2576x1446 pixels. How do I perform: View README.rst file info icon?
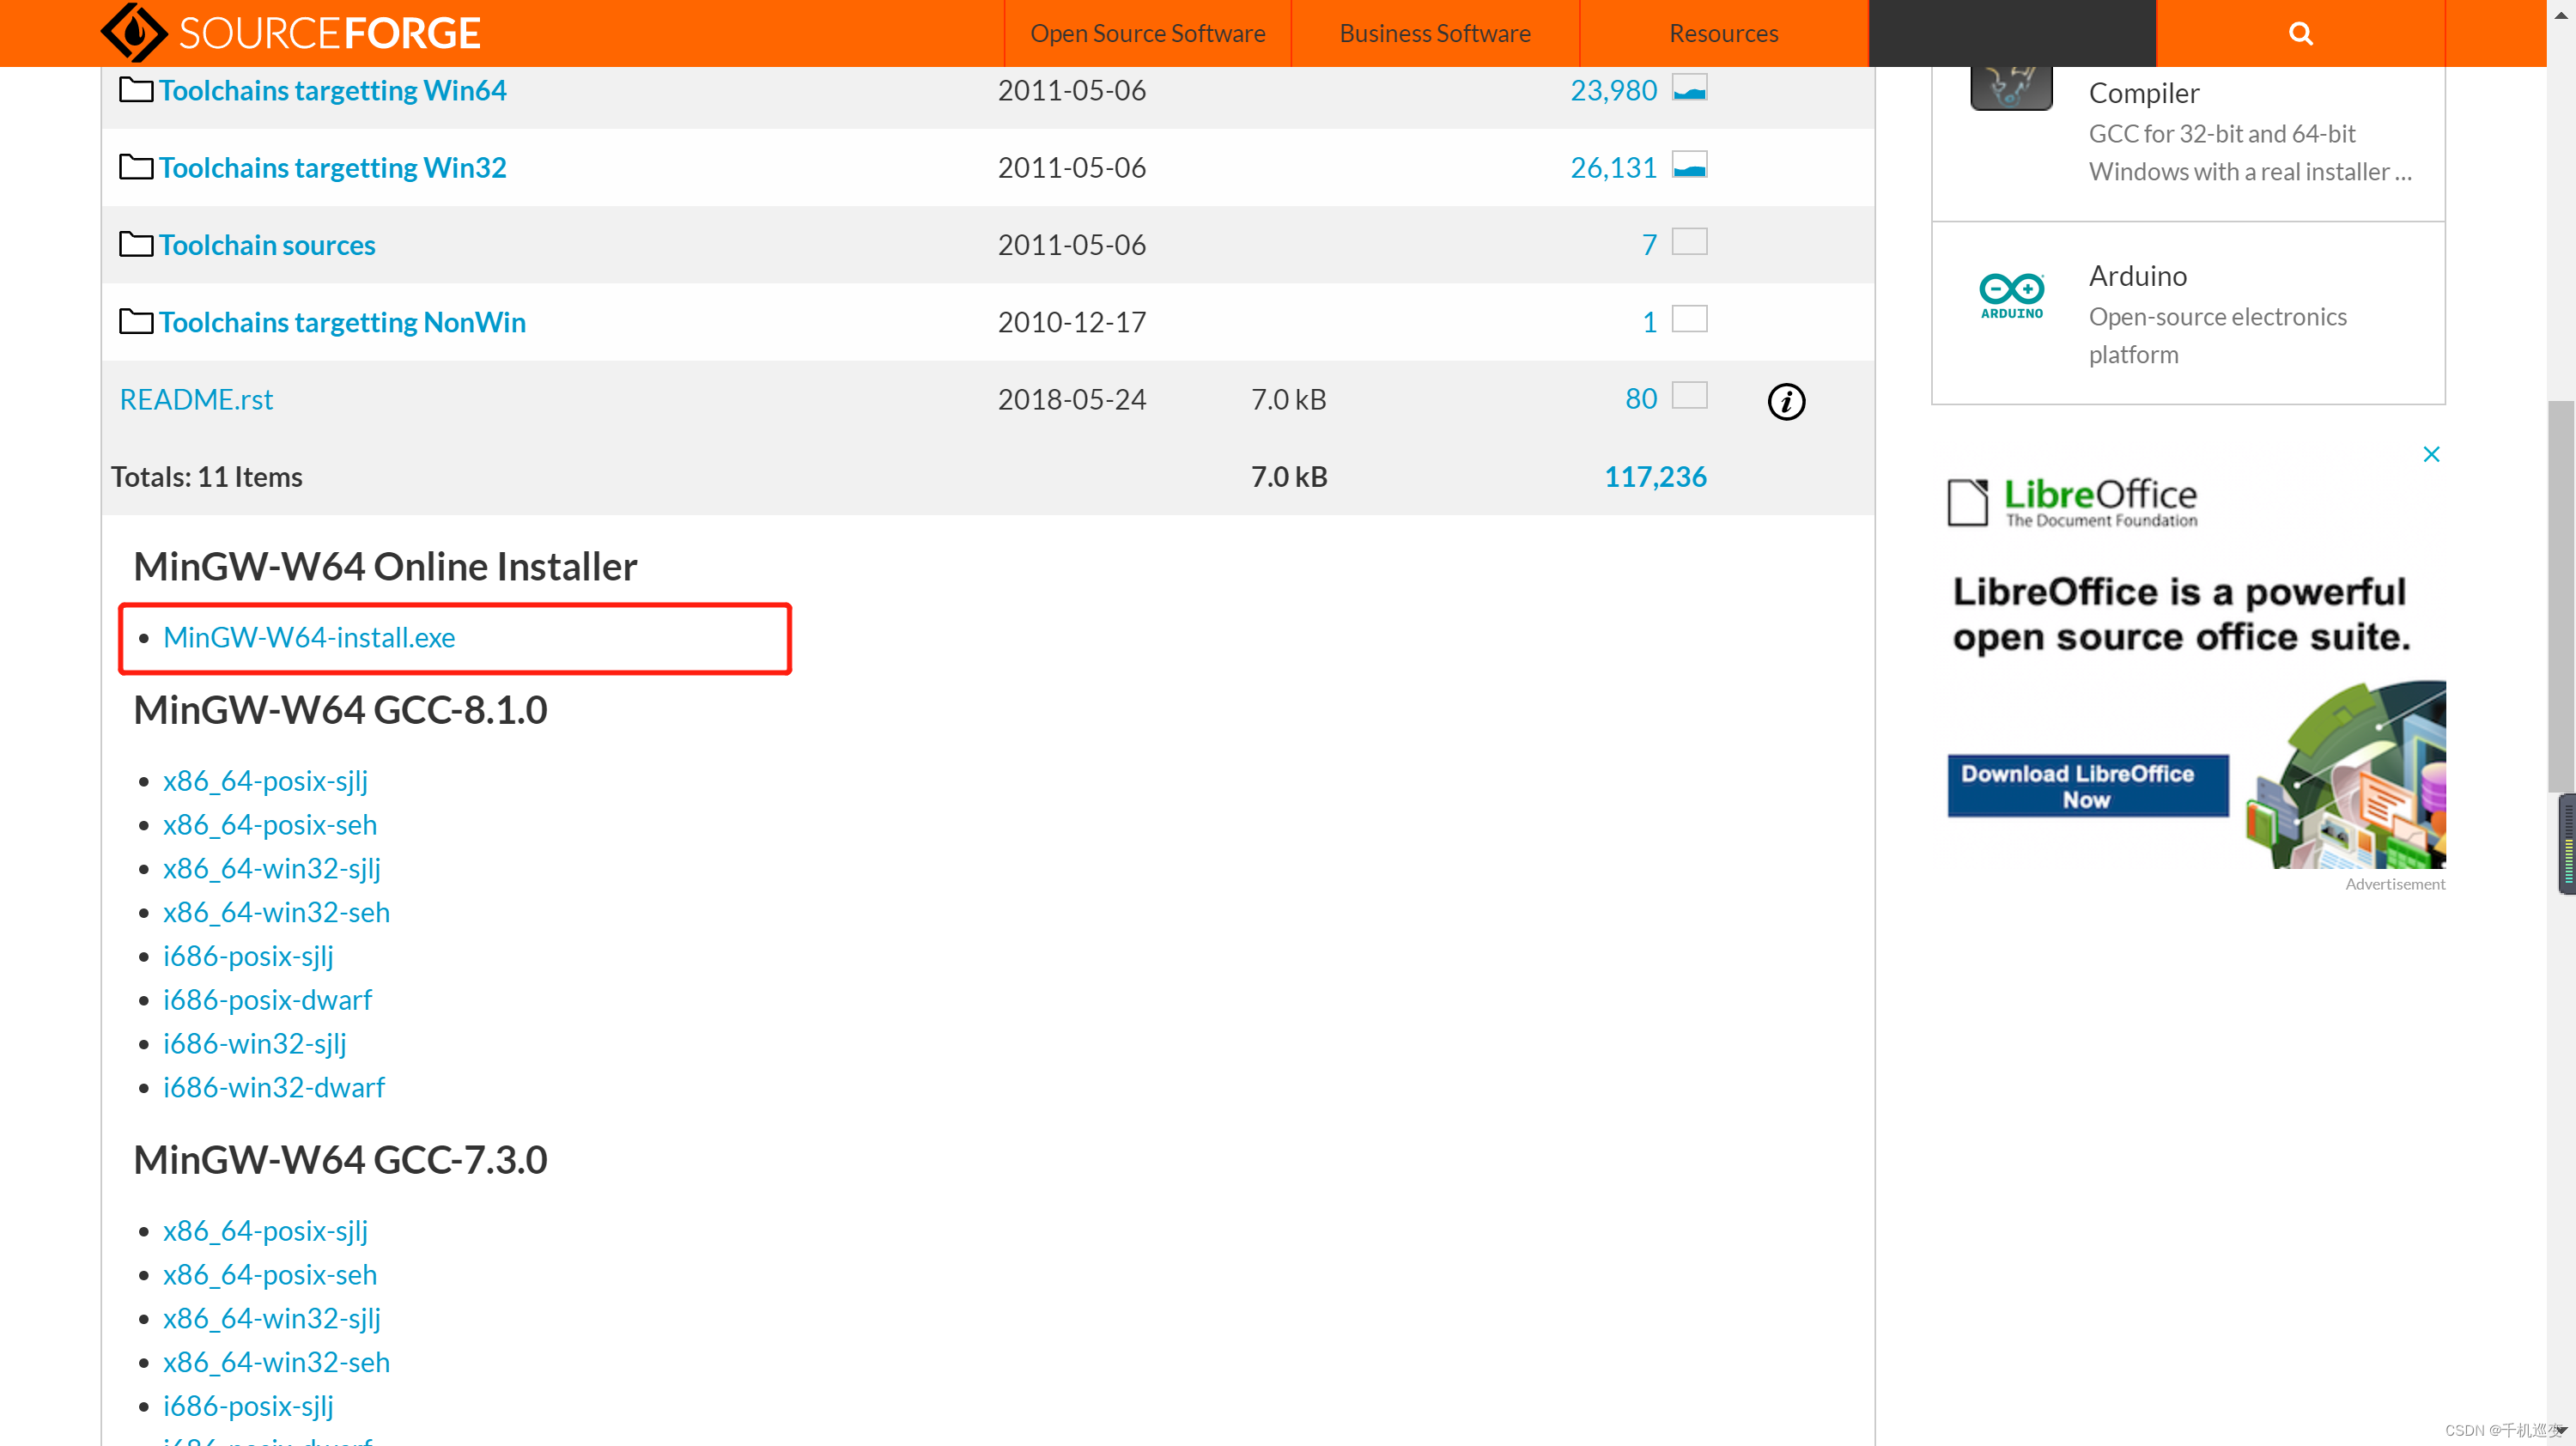coord(1786,401)
